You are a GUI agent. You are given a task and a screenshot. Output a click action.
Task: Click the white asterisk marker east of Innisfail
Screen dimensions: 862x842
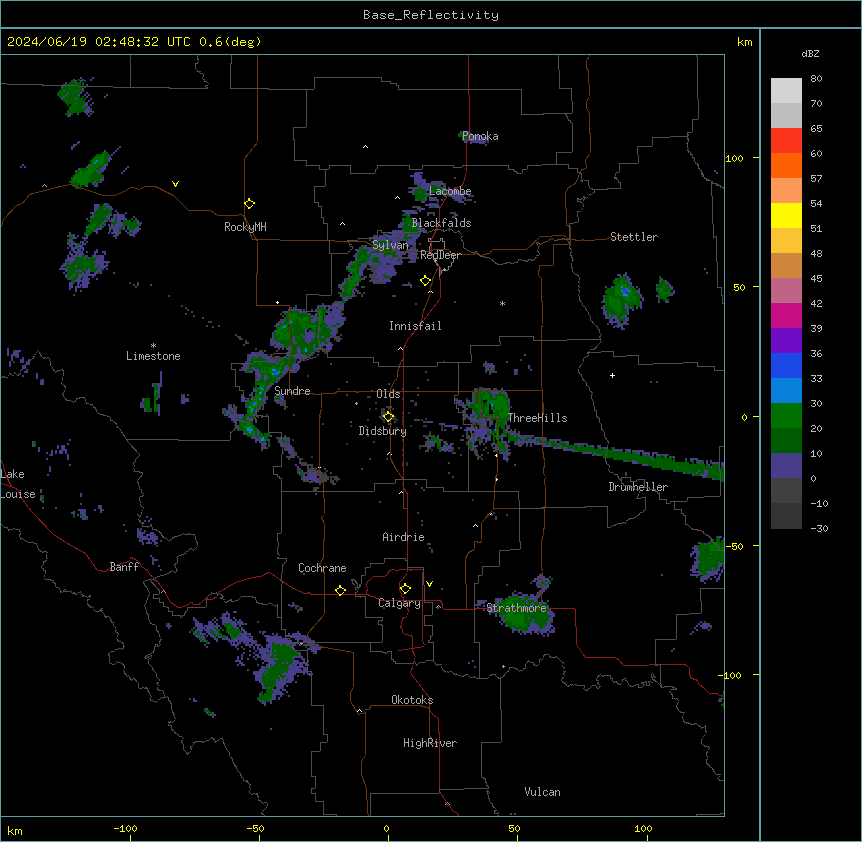pyautogui.click(x=502, y=303)
